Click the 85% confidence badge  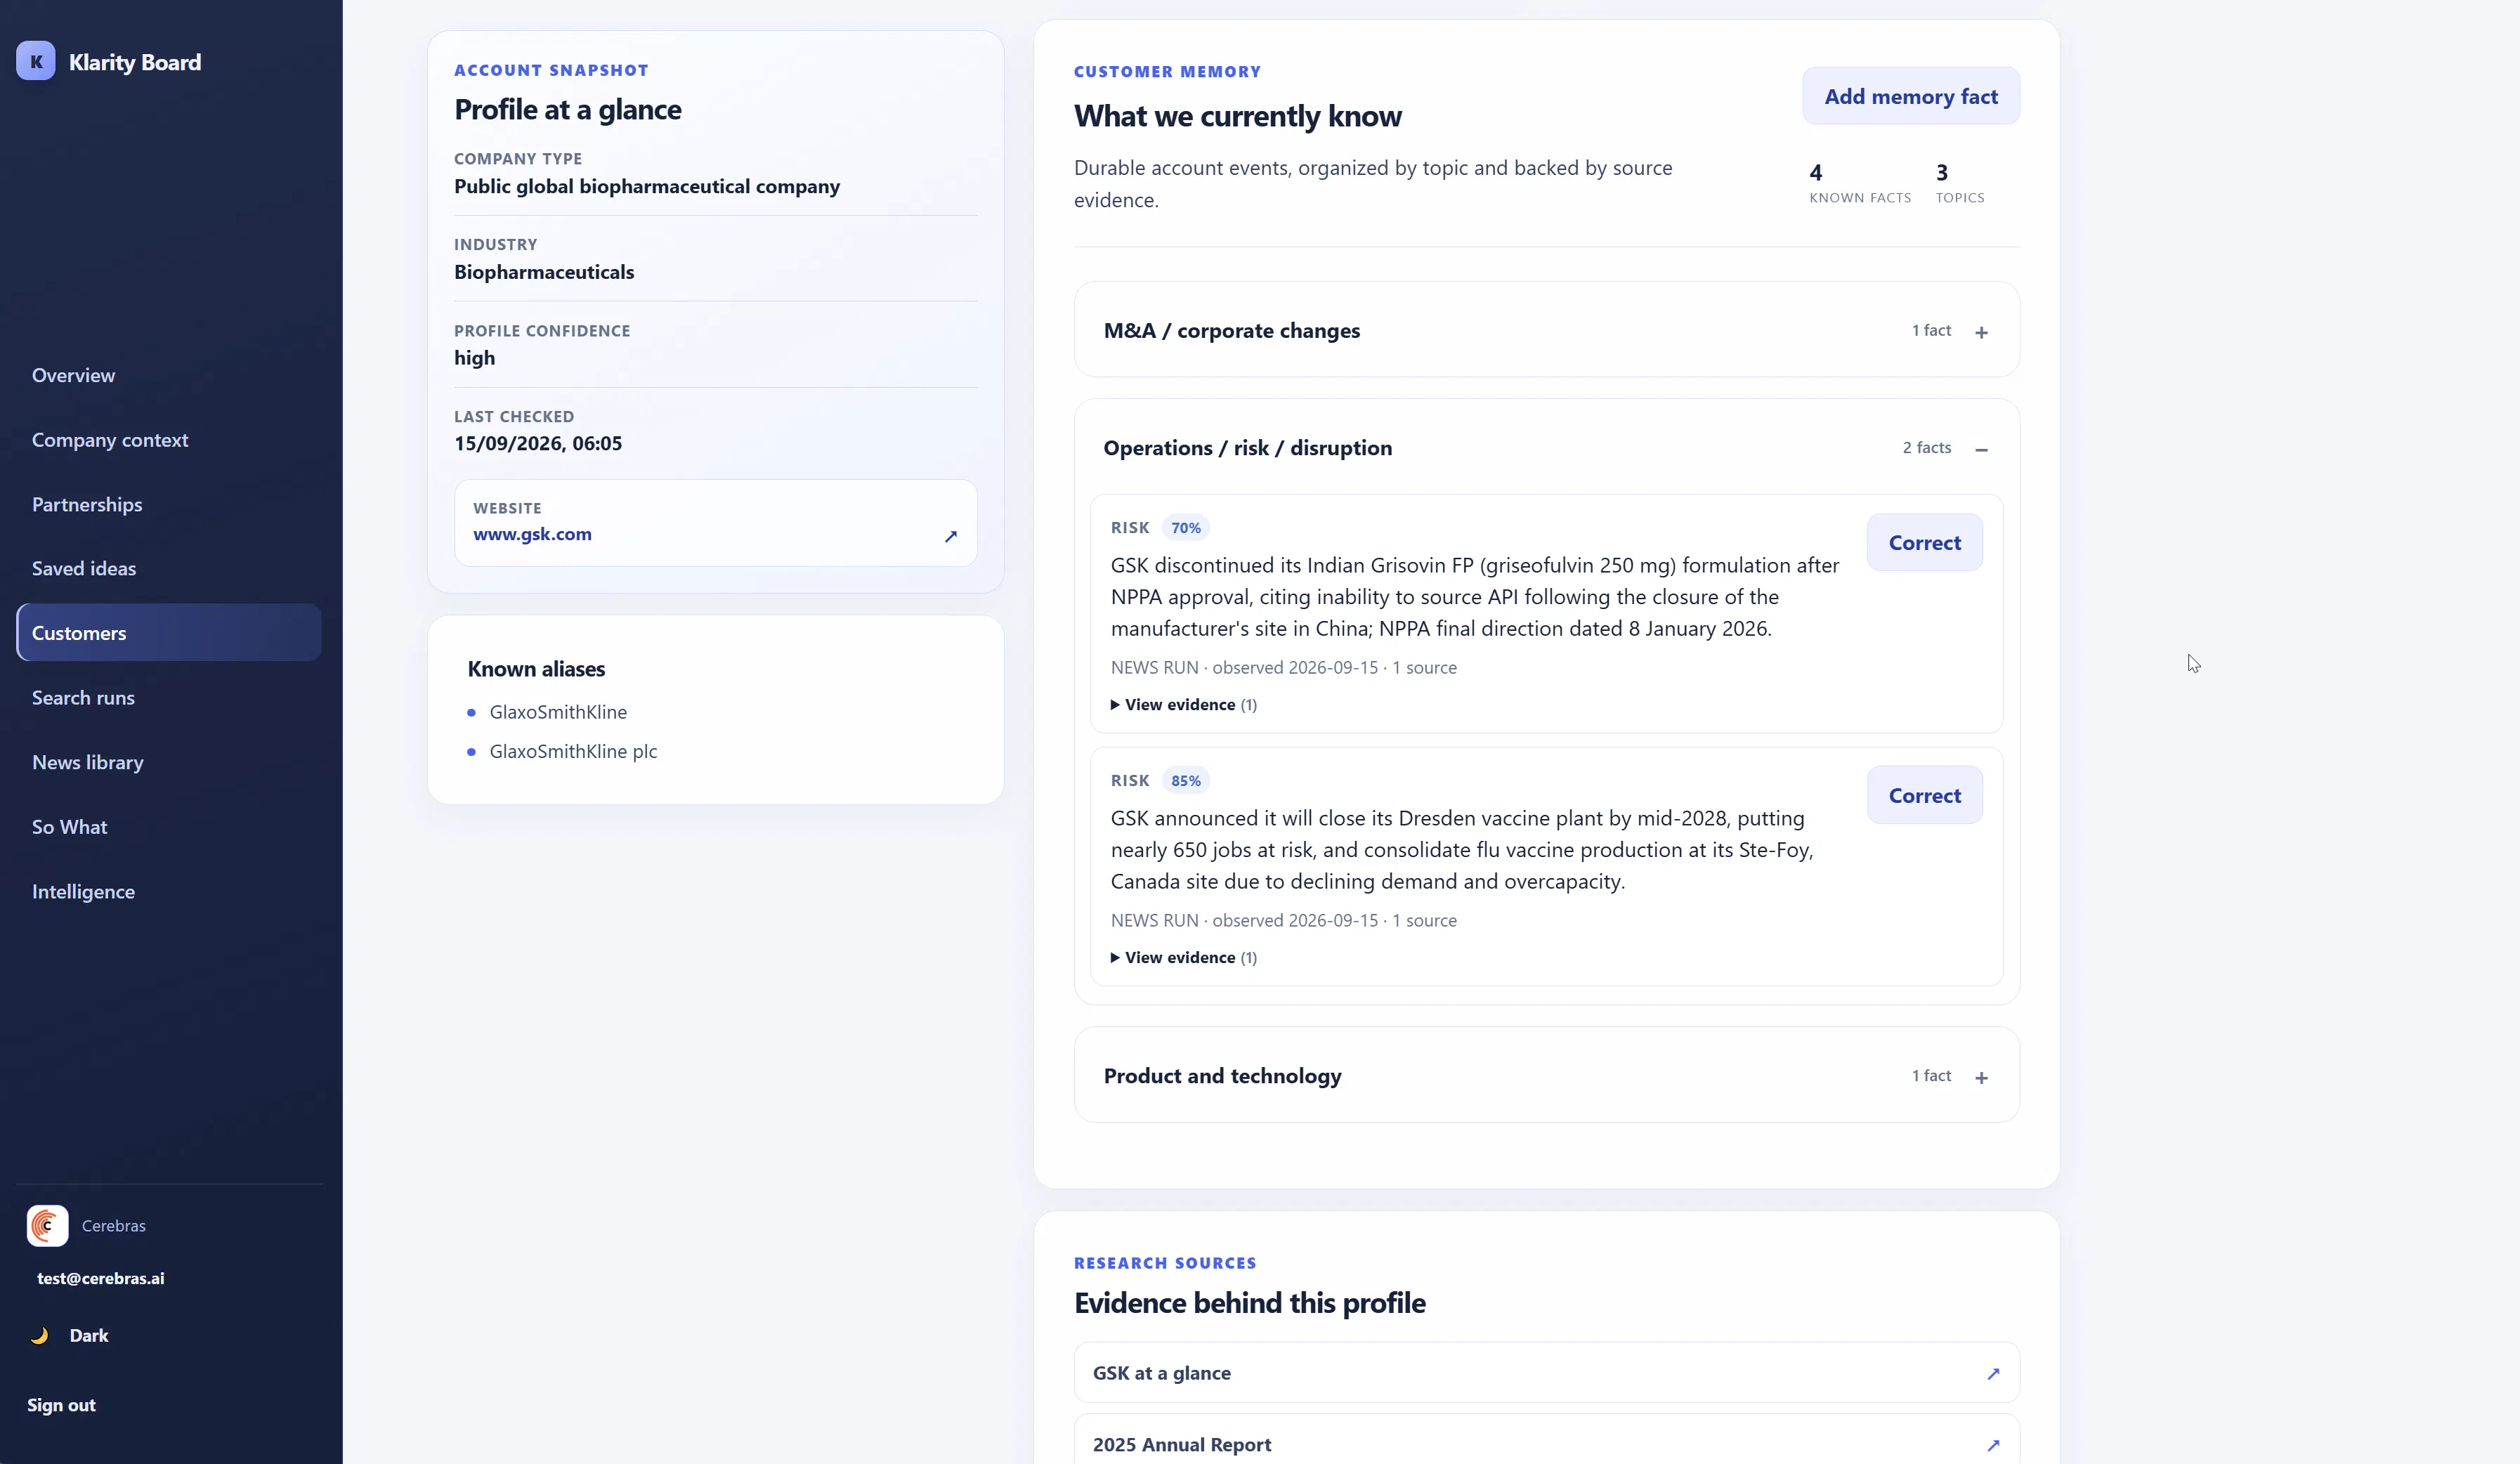(1186, 781)
